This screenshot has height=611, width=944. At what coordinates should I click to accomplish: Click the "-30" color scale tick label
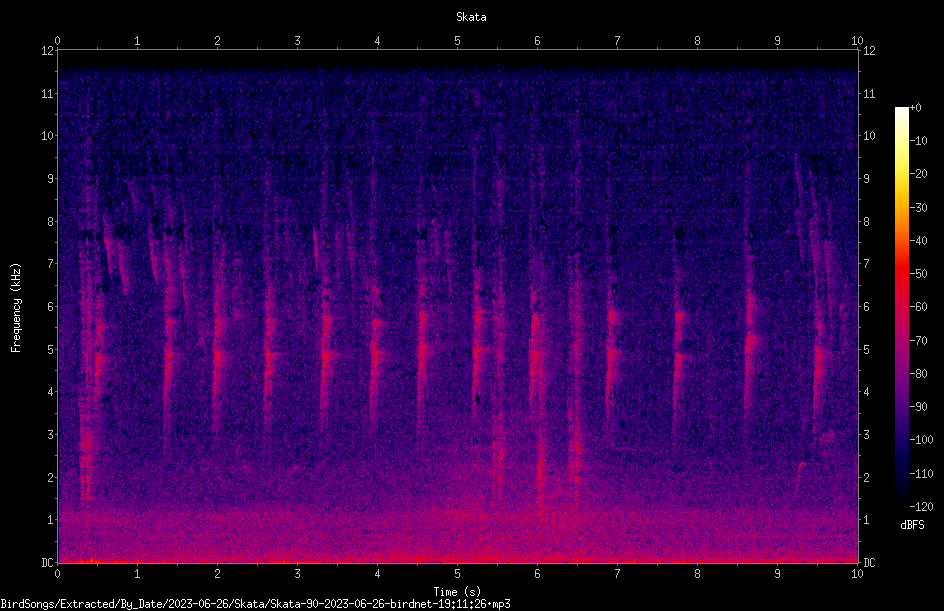click(918, 208)
